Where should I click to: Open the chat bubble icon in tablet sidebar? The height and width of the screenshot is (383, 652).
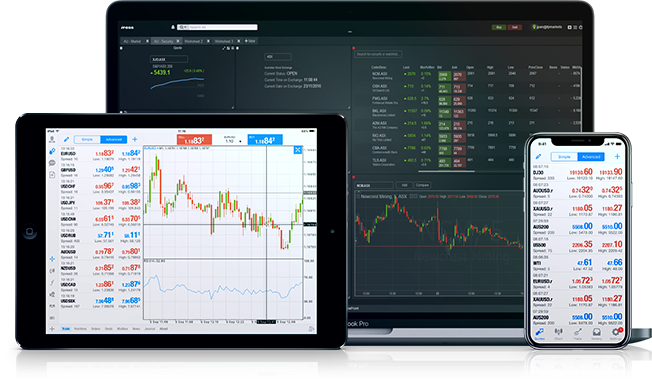click(52, 163)
